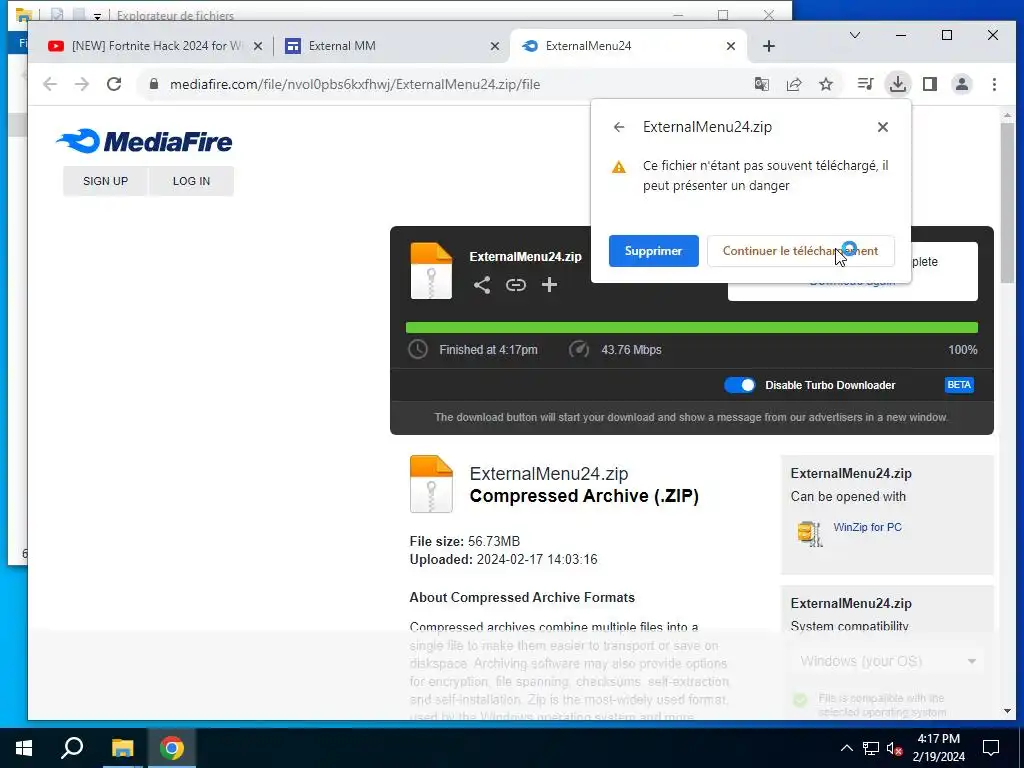The image size is (1024, 768).
Task: Click the SIGN UP button
Action: point(106,181)
